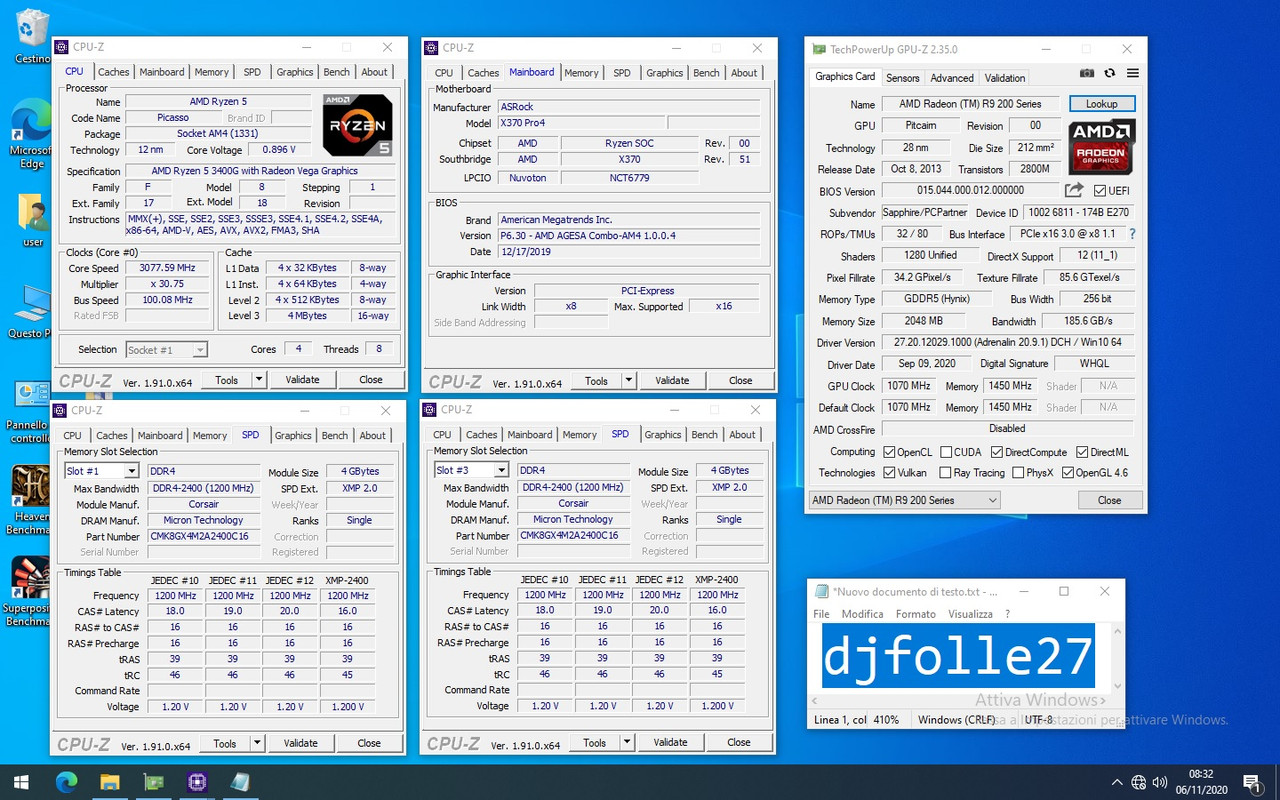Click the BIOS share/export icon in GPU-Z
The width and height of the screenshot is (1280, 800).
[x=1074, y=190]
